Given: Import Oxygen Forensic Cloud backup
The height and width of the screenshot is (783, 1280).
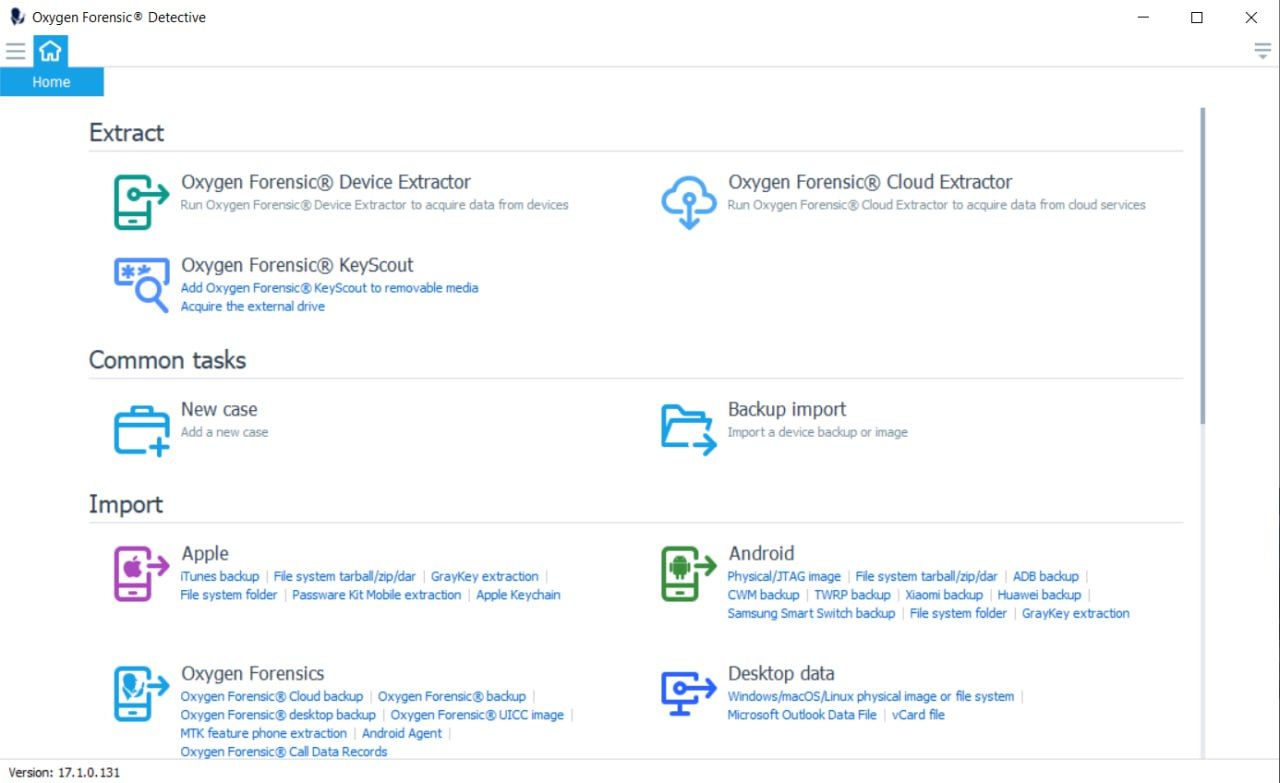Looking at the screenshot, I should point(272,697).
